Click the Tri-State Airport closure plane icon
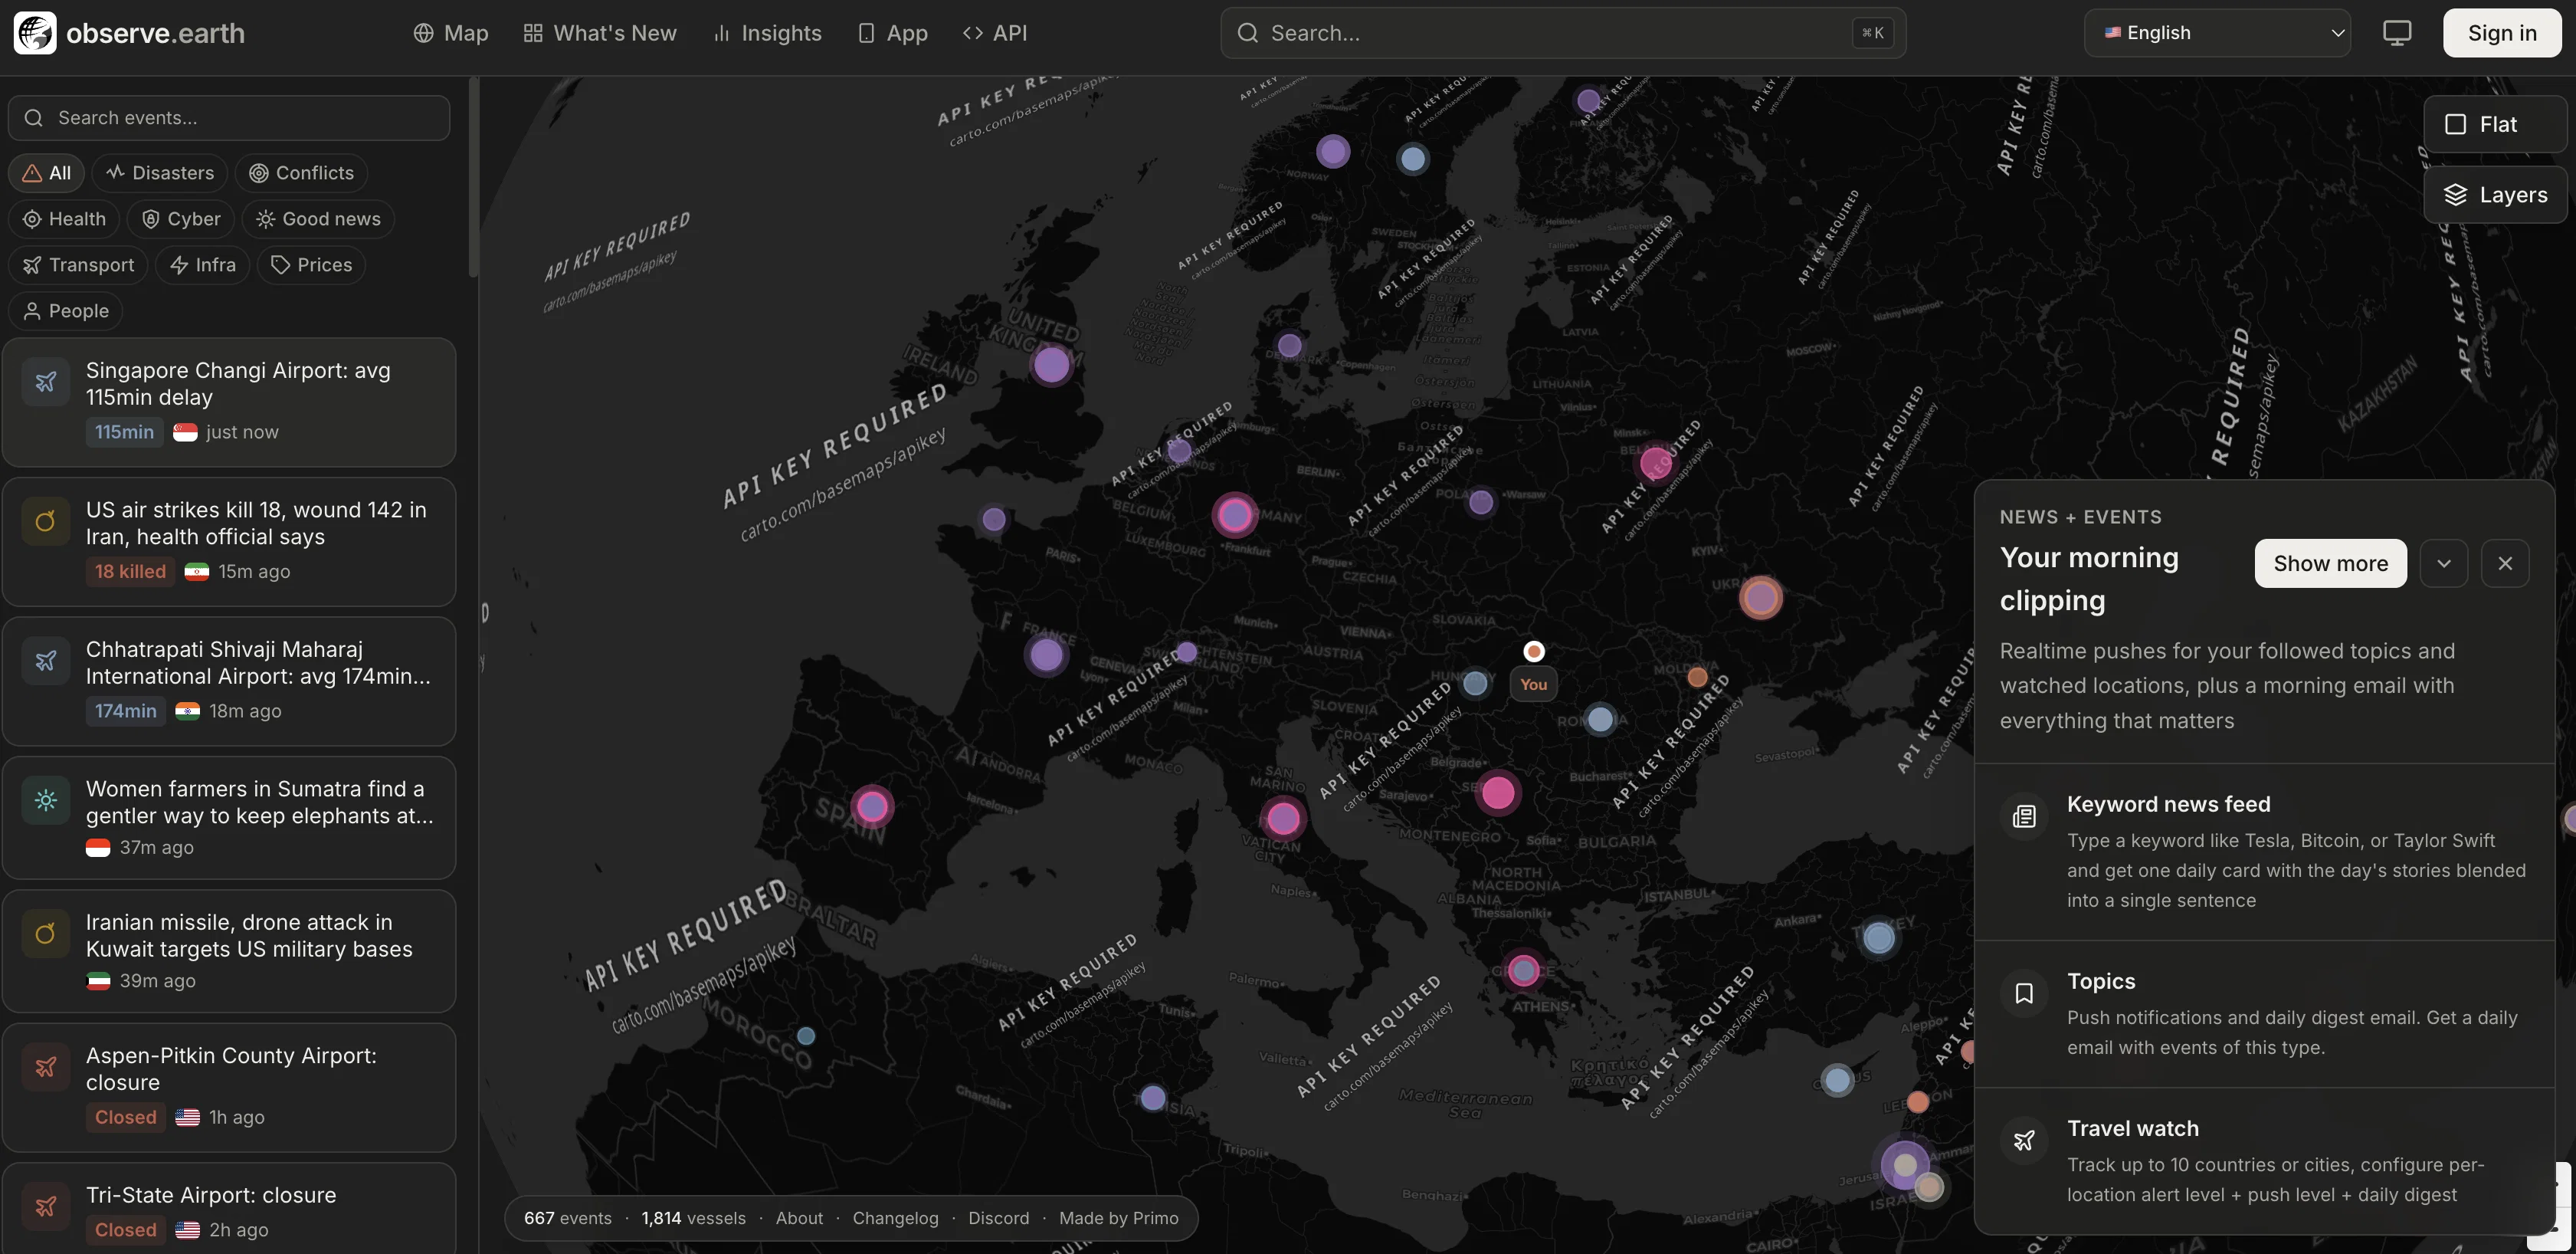The image size is (2576, 1254). pos(46,1206)
